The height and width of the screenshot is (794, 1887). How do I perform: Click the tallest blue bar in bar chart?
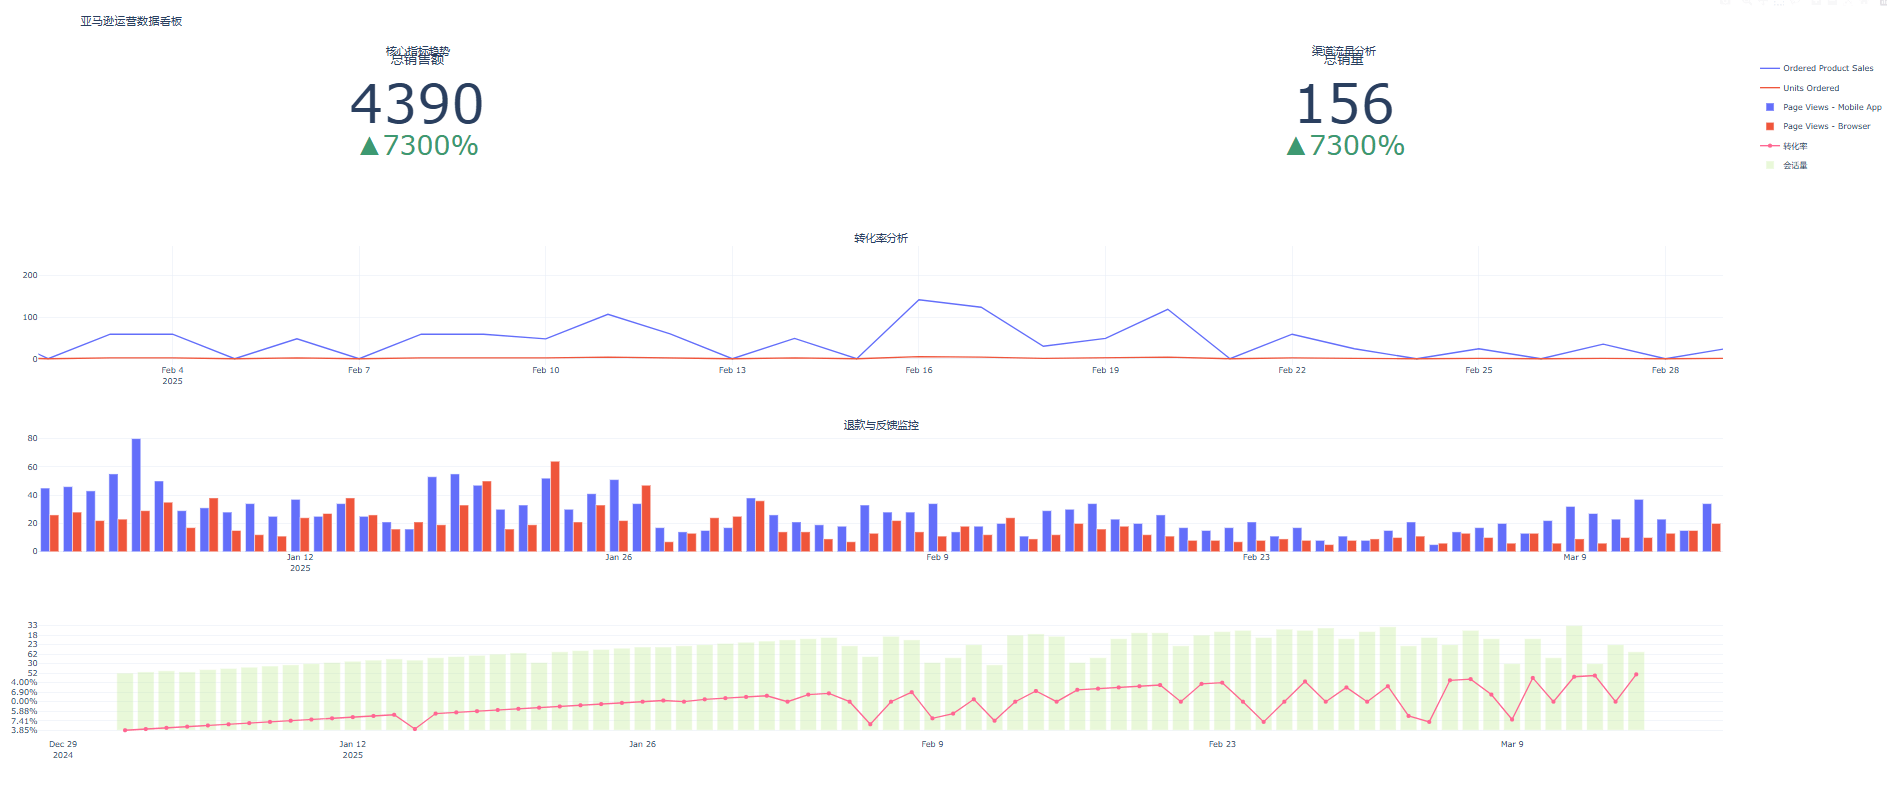[136, 495]
